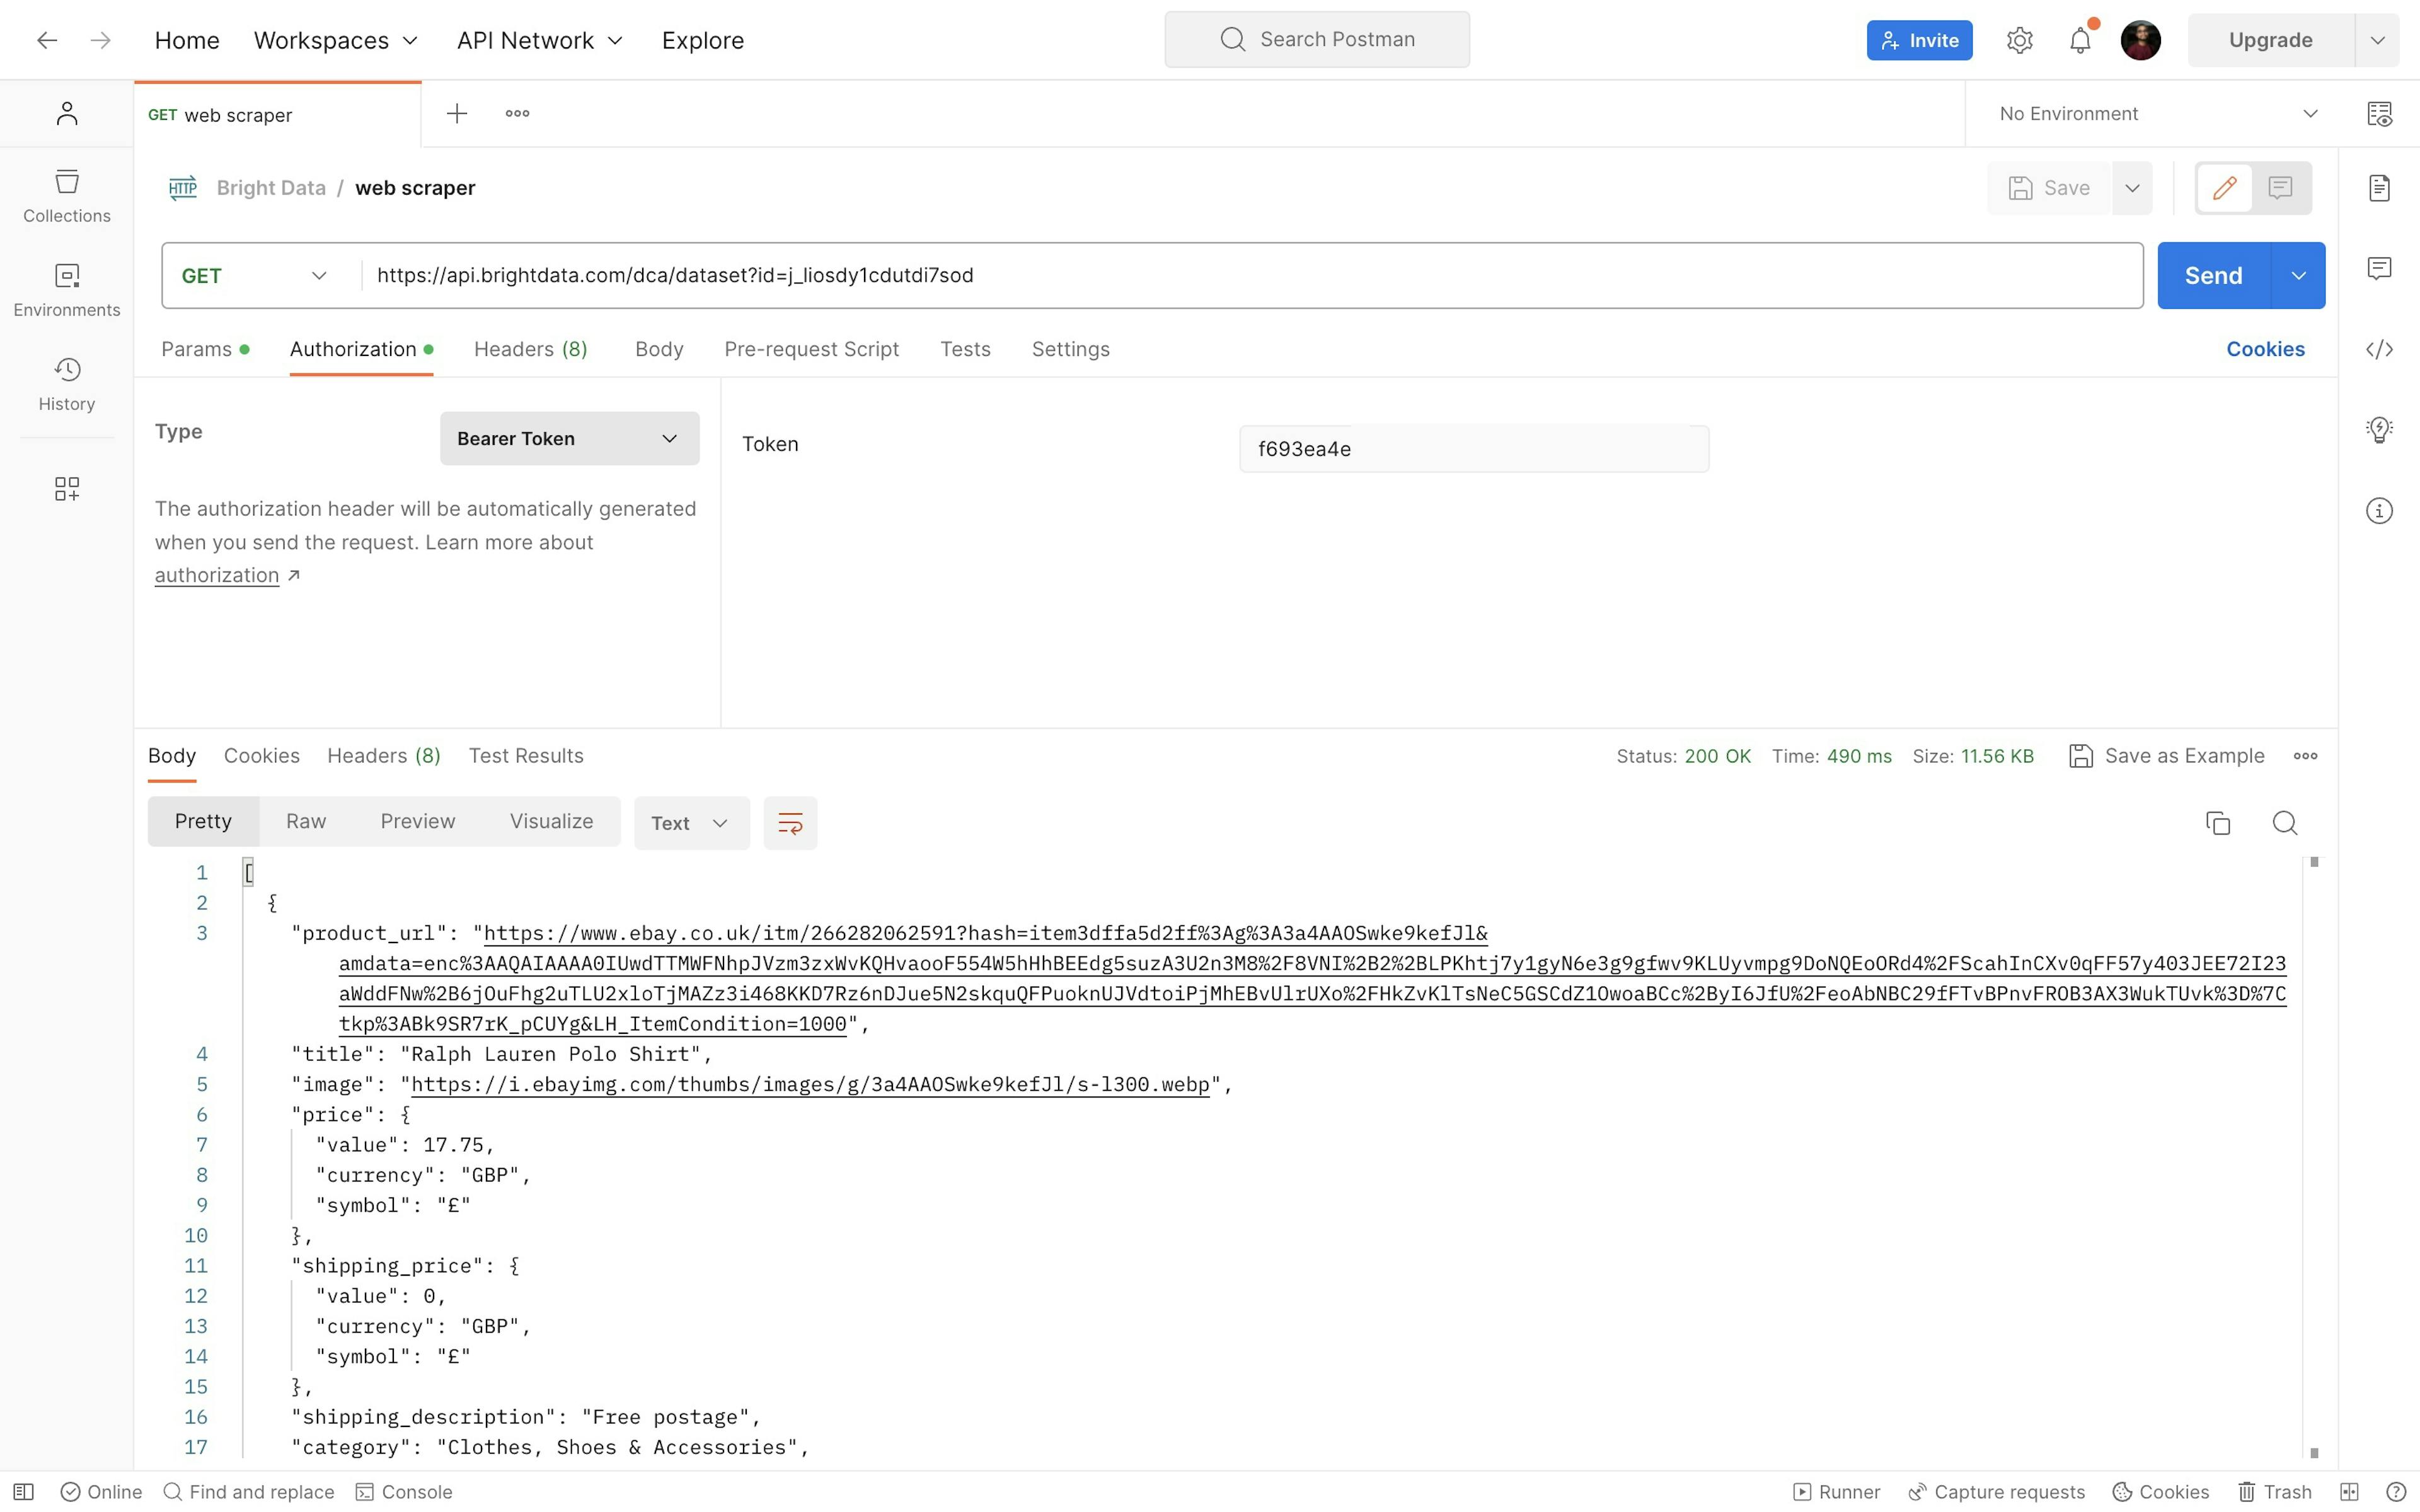Open the environment quick look icon
This screenshot has width=2420, height=1512.
2379,113
